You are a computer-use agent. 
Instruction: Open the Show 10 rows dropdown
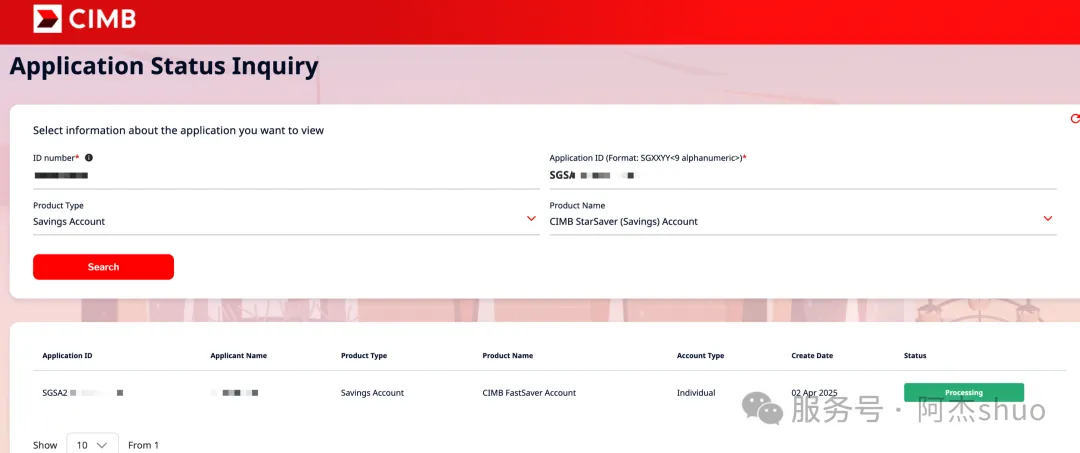[x=92, y=445]
